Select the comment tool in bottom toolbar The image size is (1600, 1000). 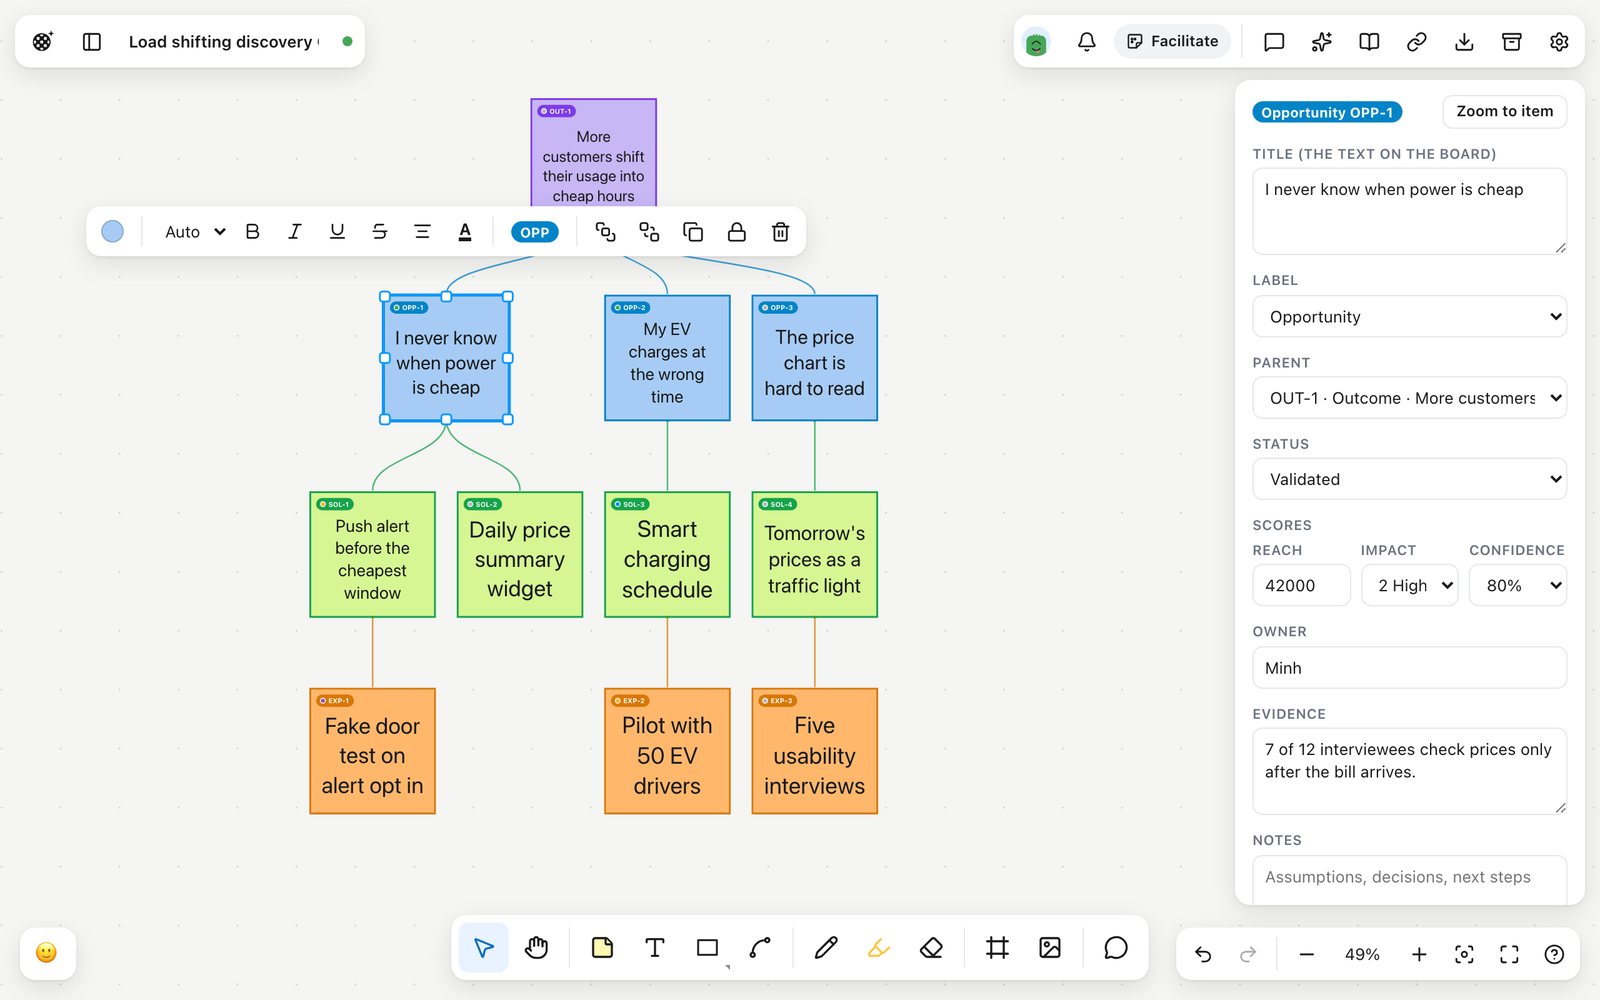1116,948
